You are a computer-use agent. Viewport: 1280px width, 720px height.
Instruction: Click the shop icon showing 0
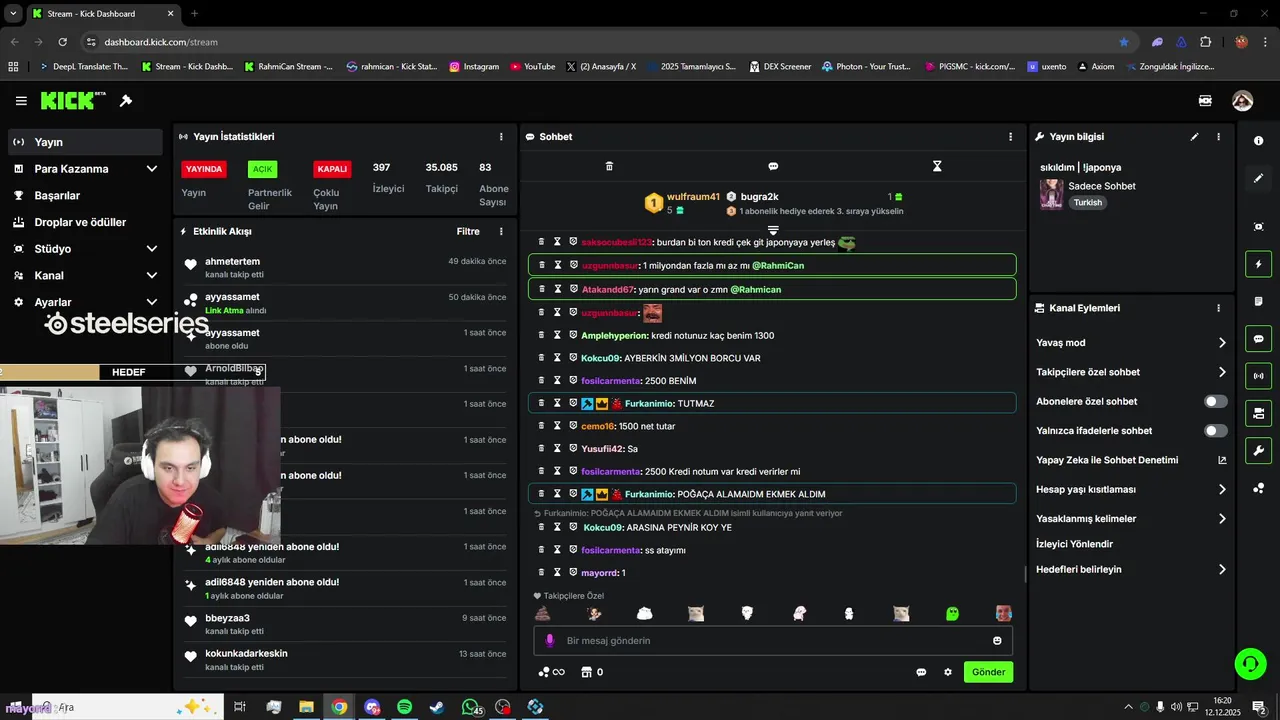point(592,672)
